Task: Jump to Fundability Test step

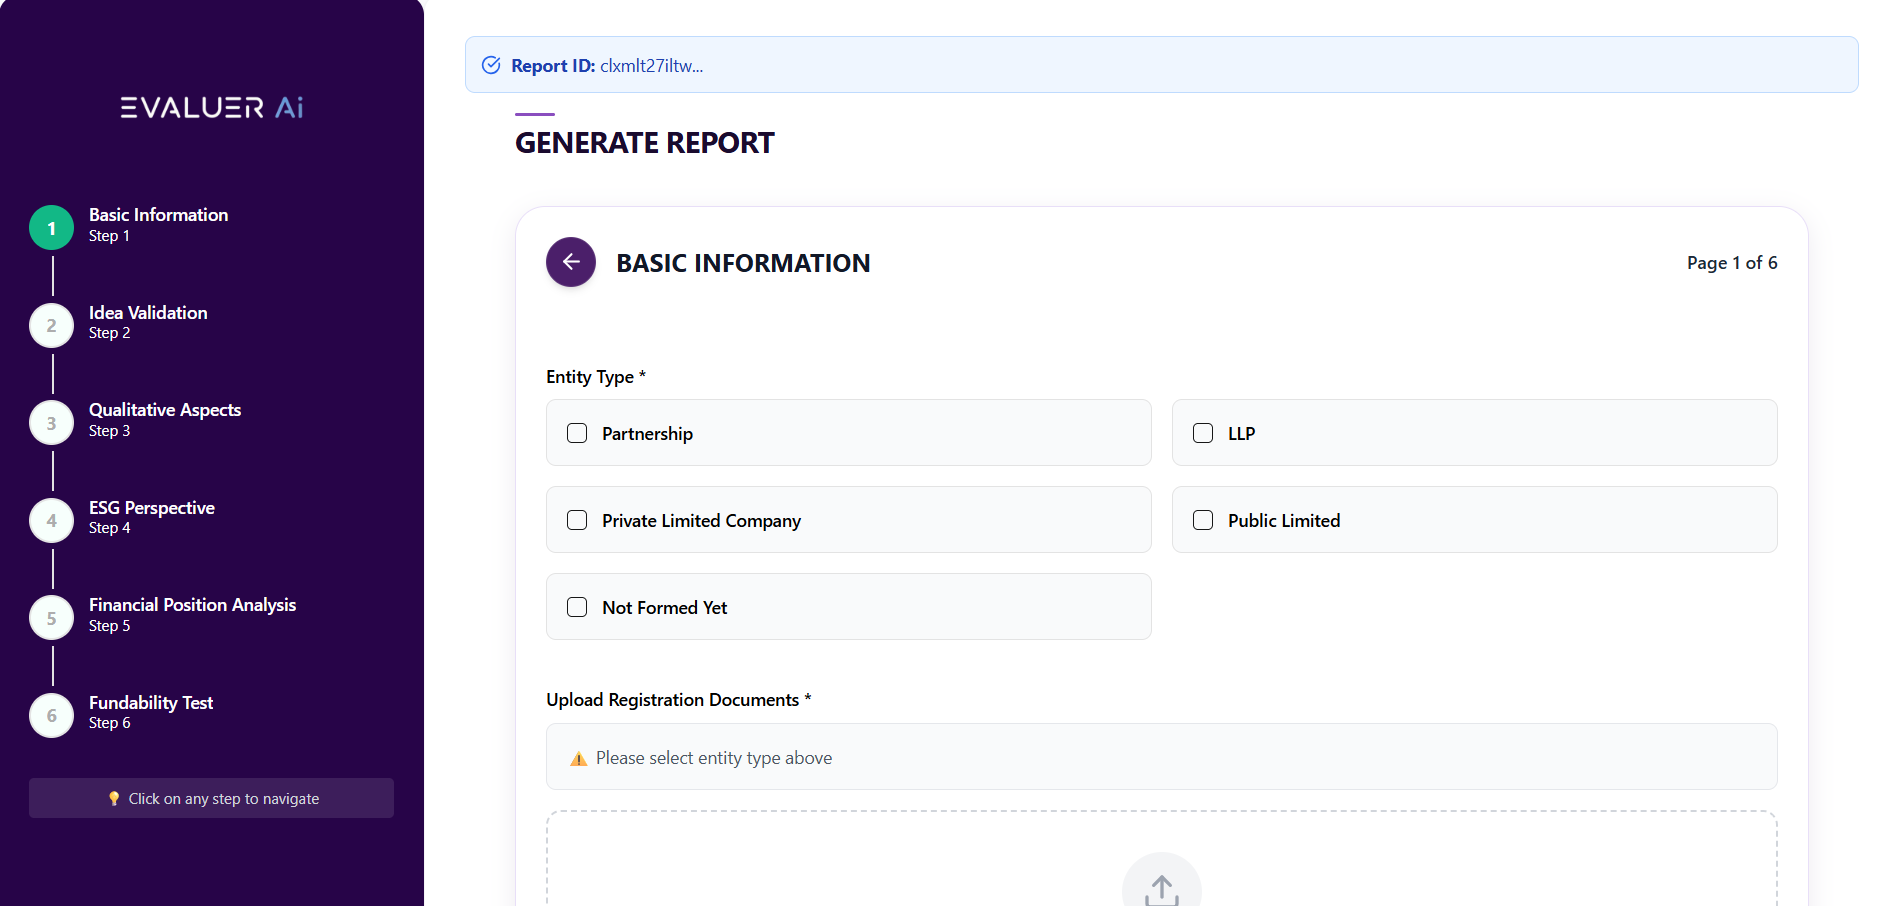Action: click(151, 703)
